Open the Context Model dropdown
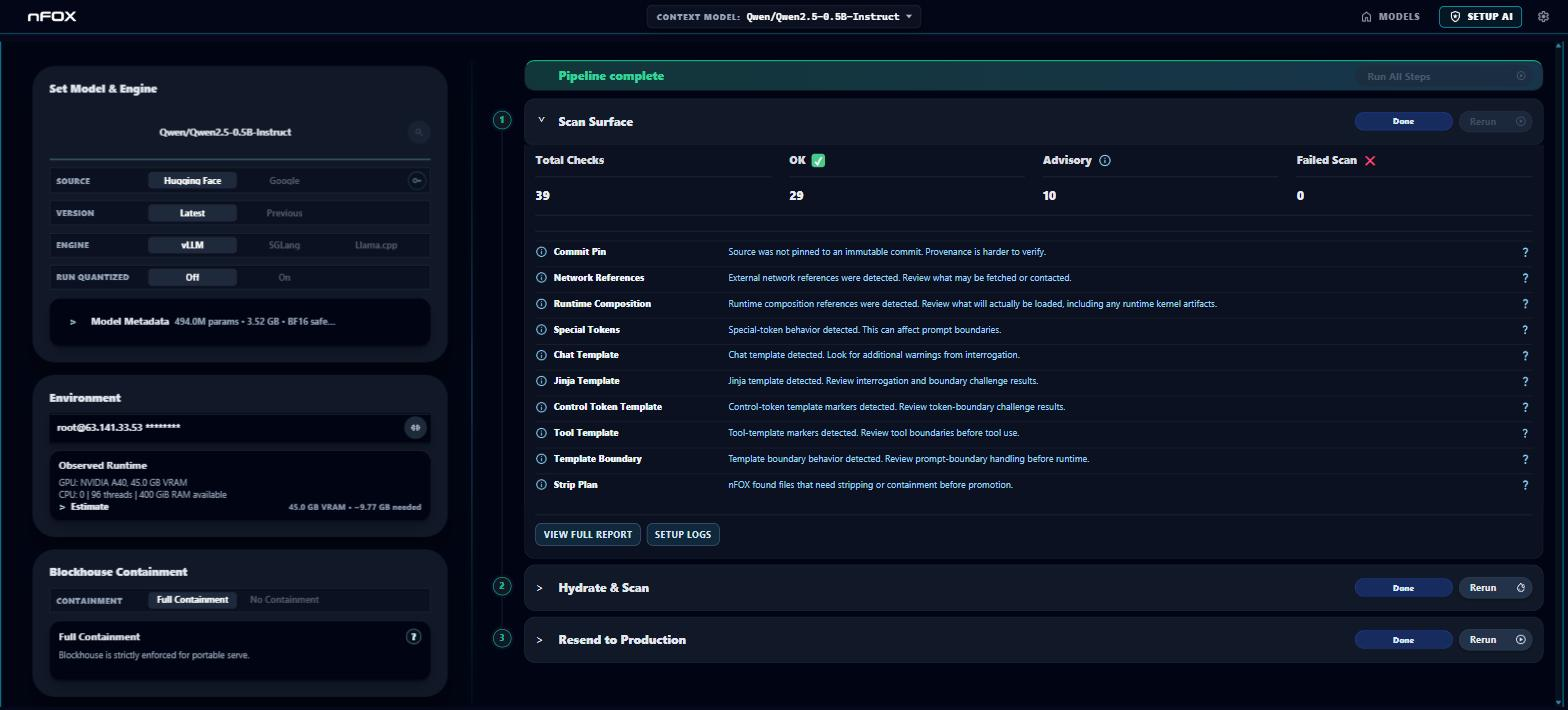 click(784, 17)
